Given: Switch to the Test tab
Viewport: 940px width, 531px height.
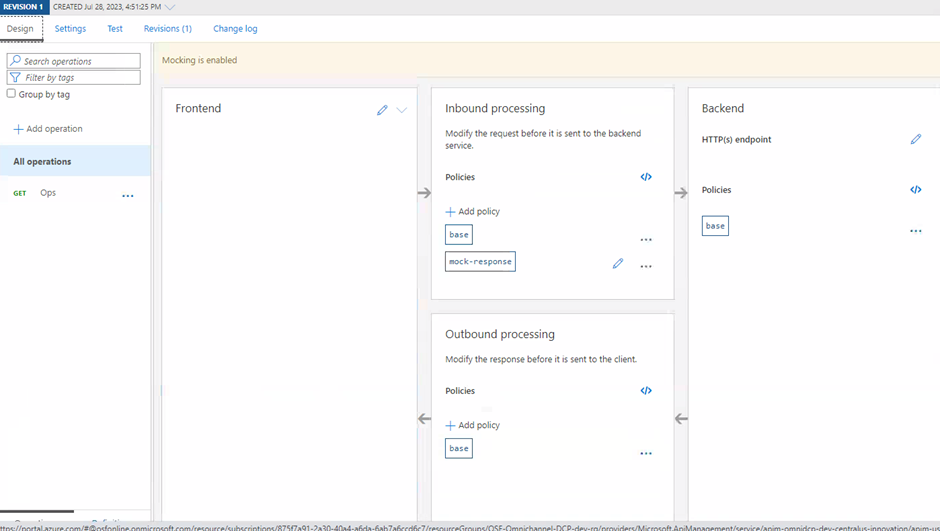Looking at the screenshot, I should (x=115, y=29).
